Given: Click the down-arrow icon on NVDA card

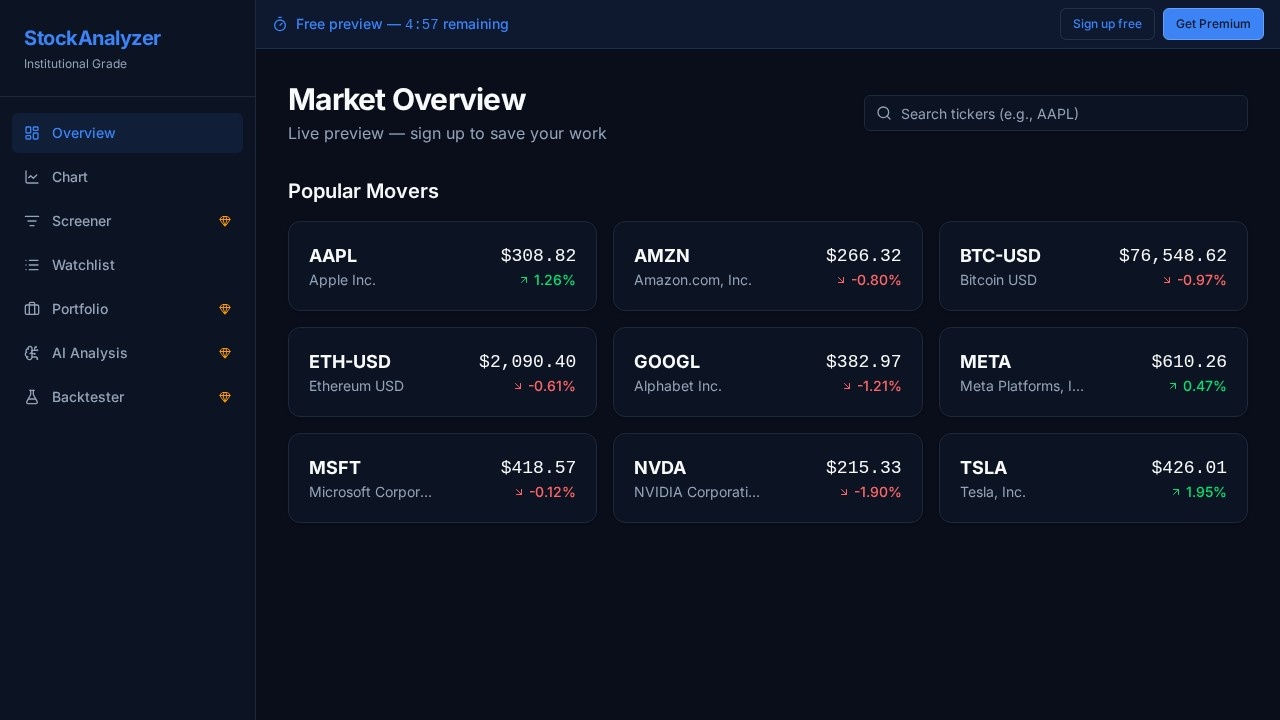Looking at the screenshot, I should tap(844, 492).
